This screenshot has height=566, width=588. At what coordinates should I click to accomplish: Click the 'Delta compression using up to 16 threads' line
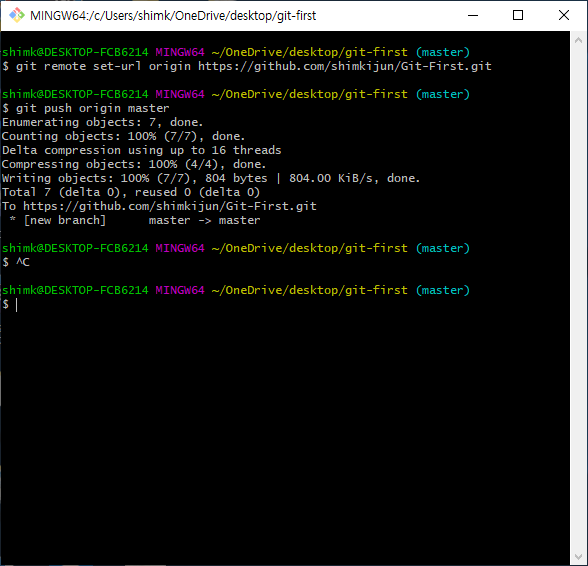141,150
